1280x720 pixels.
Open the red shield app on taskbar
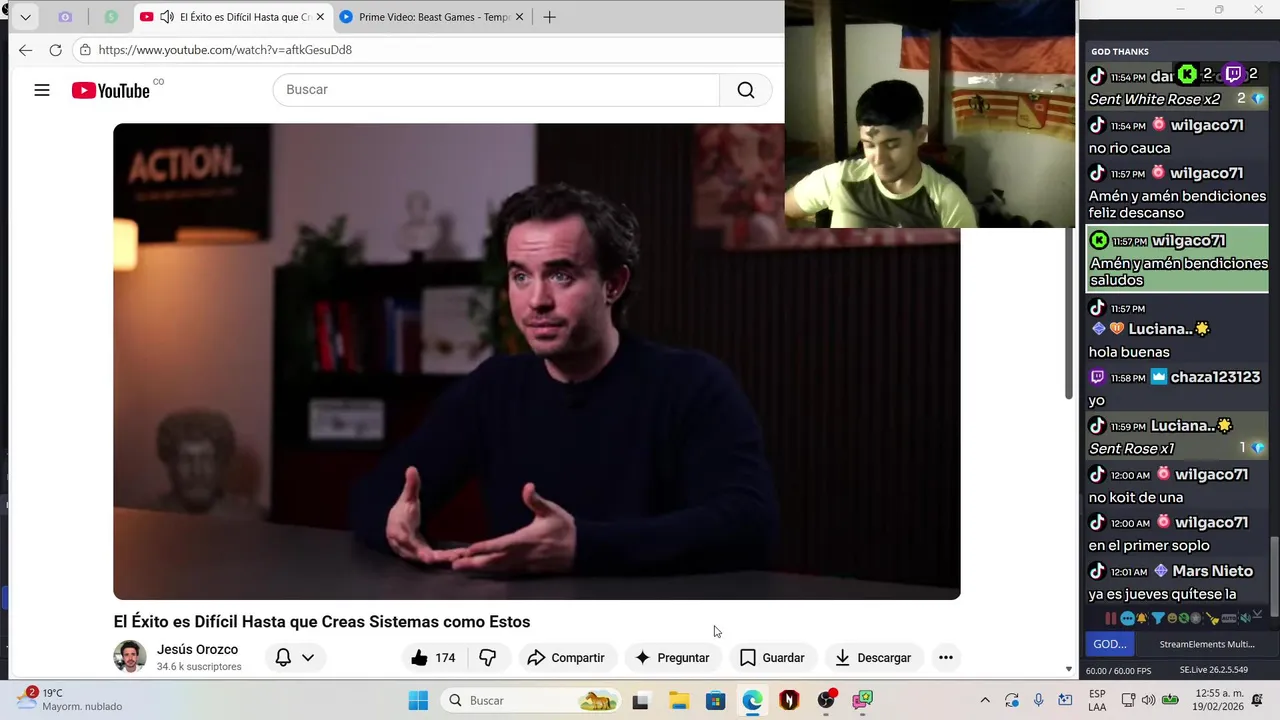pyautogui.click(x=789, y=700)
